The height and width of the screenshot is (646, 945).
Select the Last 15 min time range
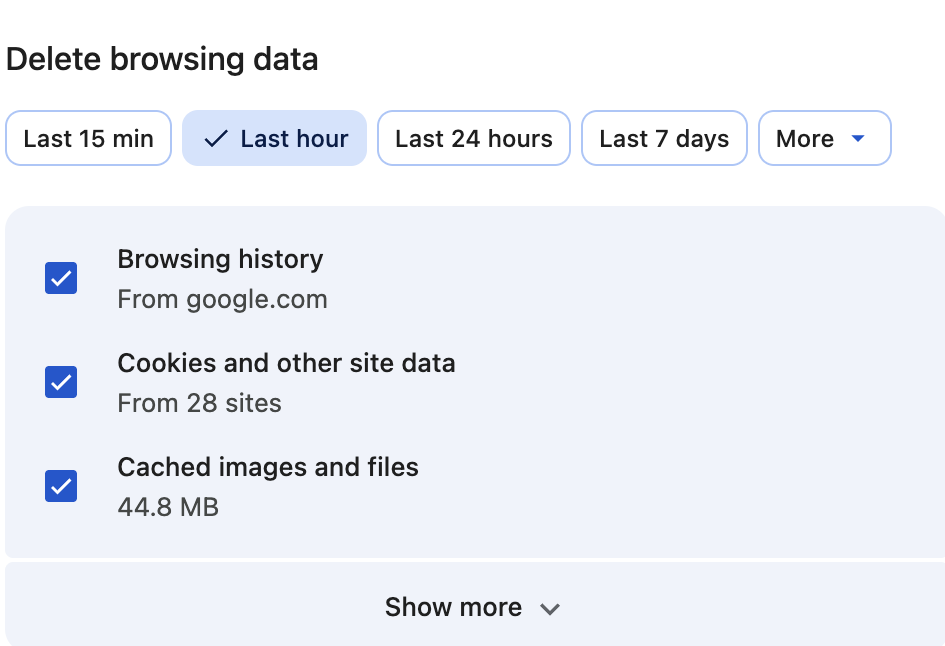(x=88, y=139)
